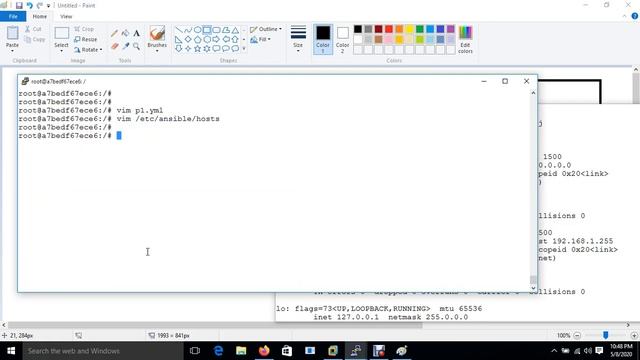Choose the Diamond shape
Screen dimensions: 640x360
[x=188, y=40]
